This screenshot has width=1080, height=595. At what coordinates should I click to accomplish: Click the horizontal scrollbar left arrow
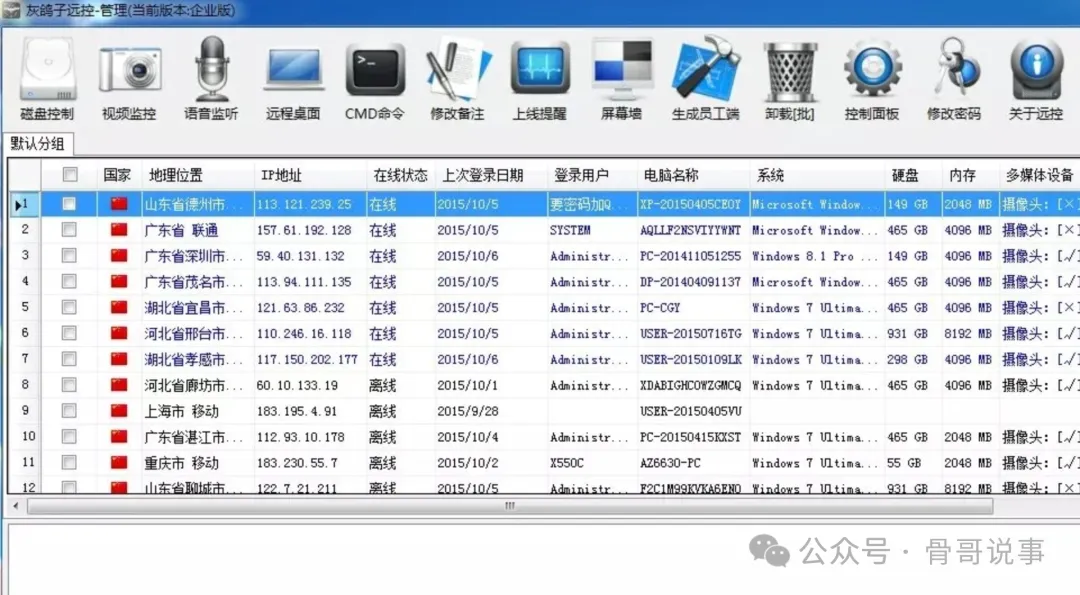pyautogui.click(x=16, y=505)
